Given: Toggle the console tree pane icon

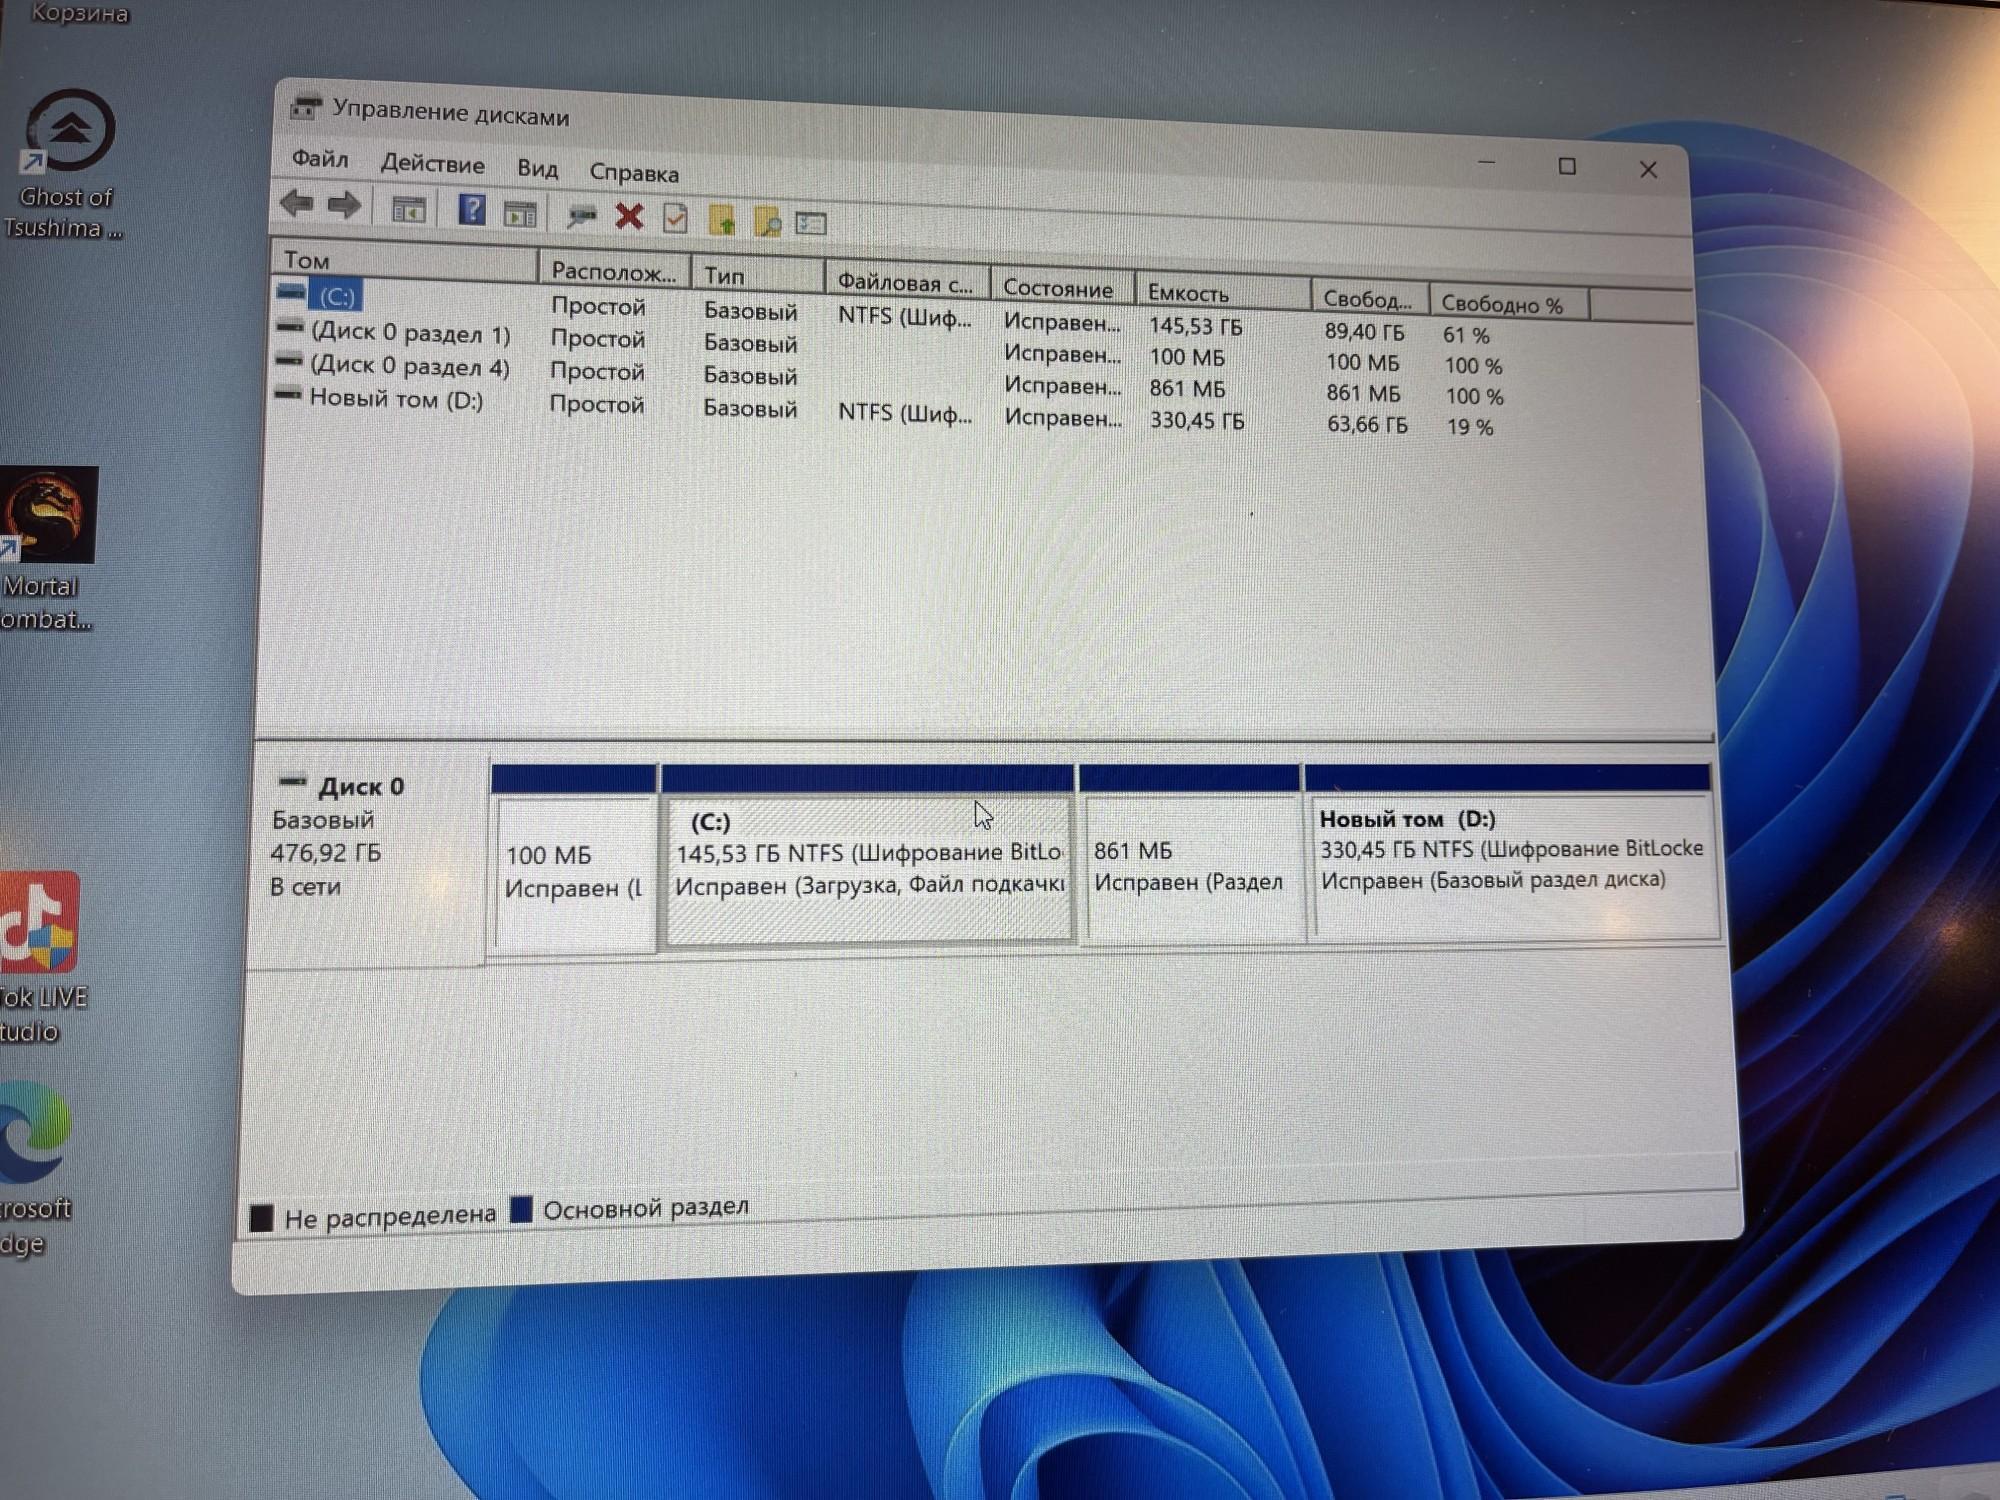Looking at the screenshot, I should click(x=408, y=210).
